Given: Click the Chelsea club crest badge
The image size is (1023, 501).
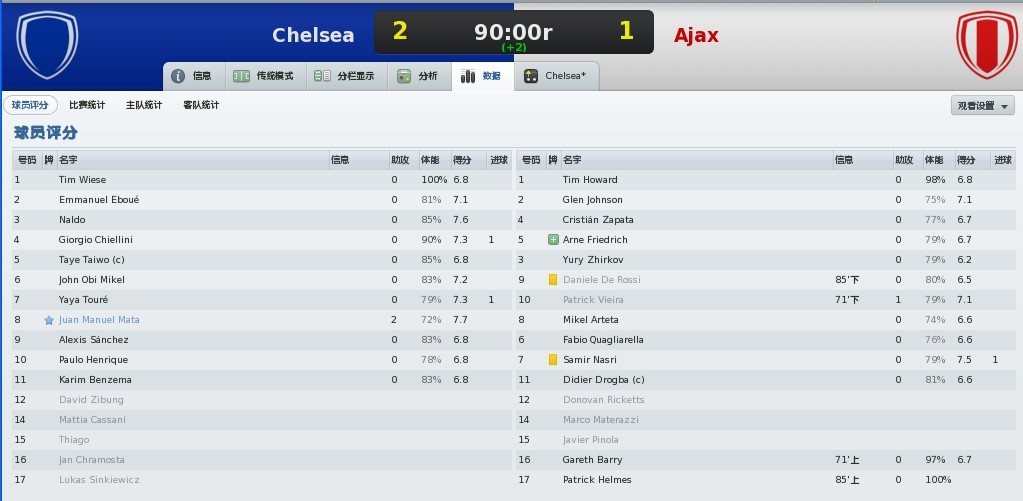Looking at the screenshot, I should point(47,44).
